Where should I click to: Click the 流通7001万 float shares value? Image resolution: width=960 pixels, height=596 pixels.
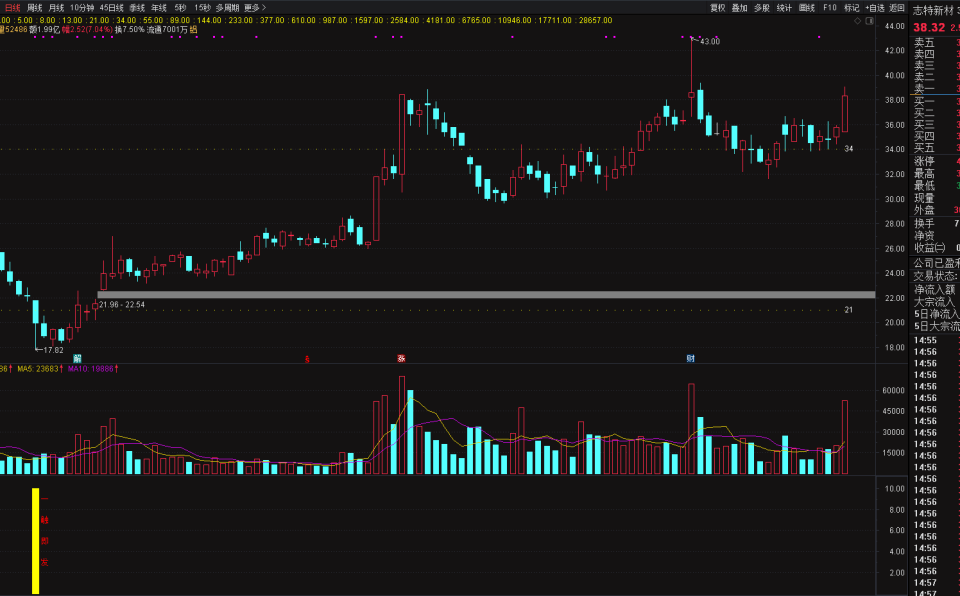[x=167, y=29]
